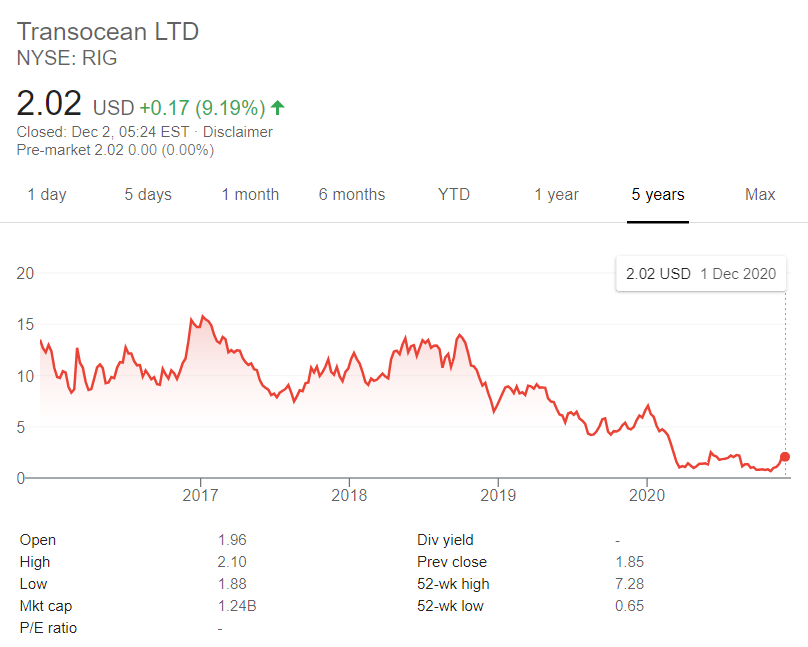This screenshot has width=808, height=647.
Task: Click the 2.02 USD price tooltip
Action: pos(700,273)
